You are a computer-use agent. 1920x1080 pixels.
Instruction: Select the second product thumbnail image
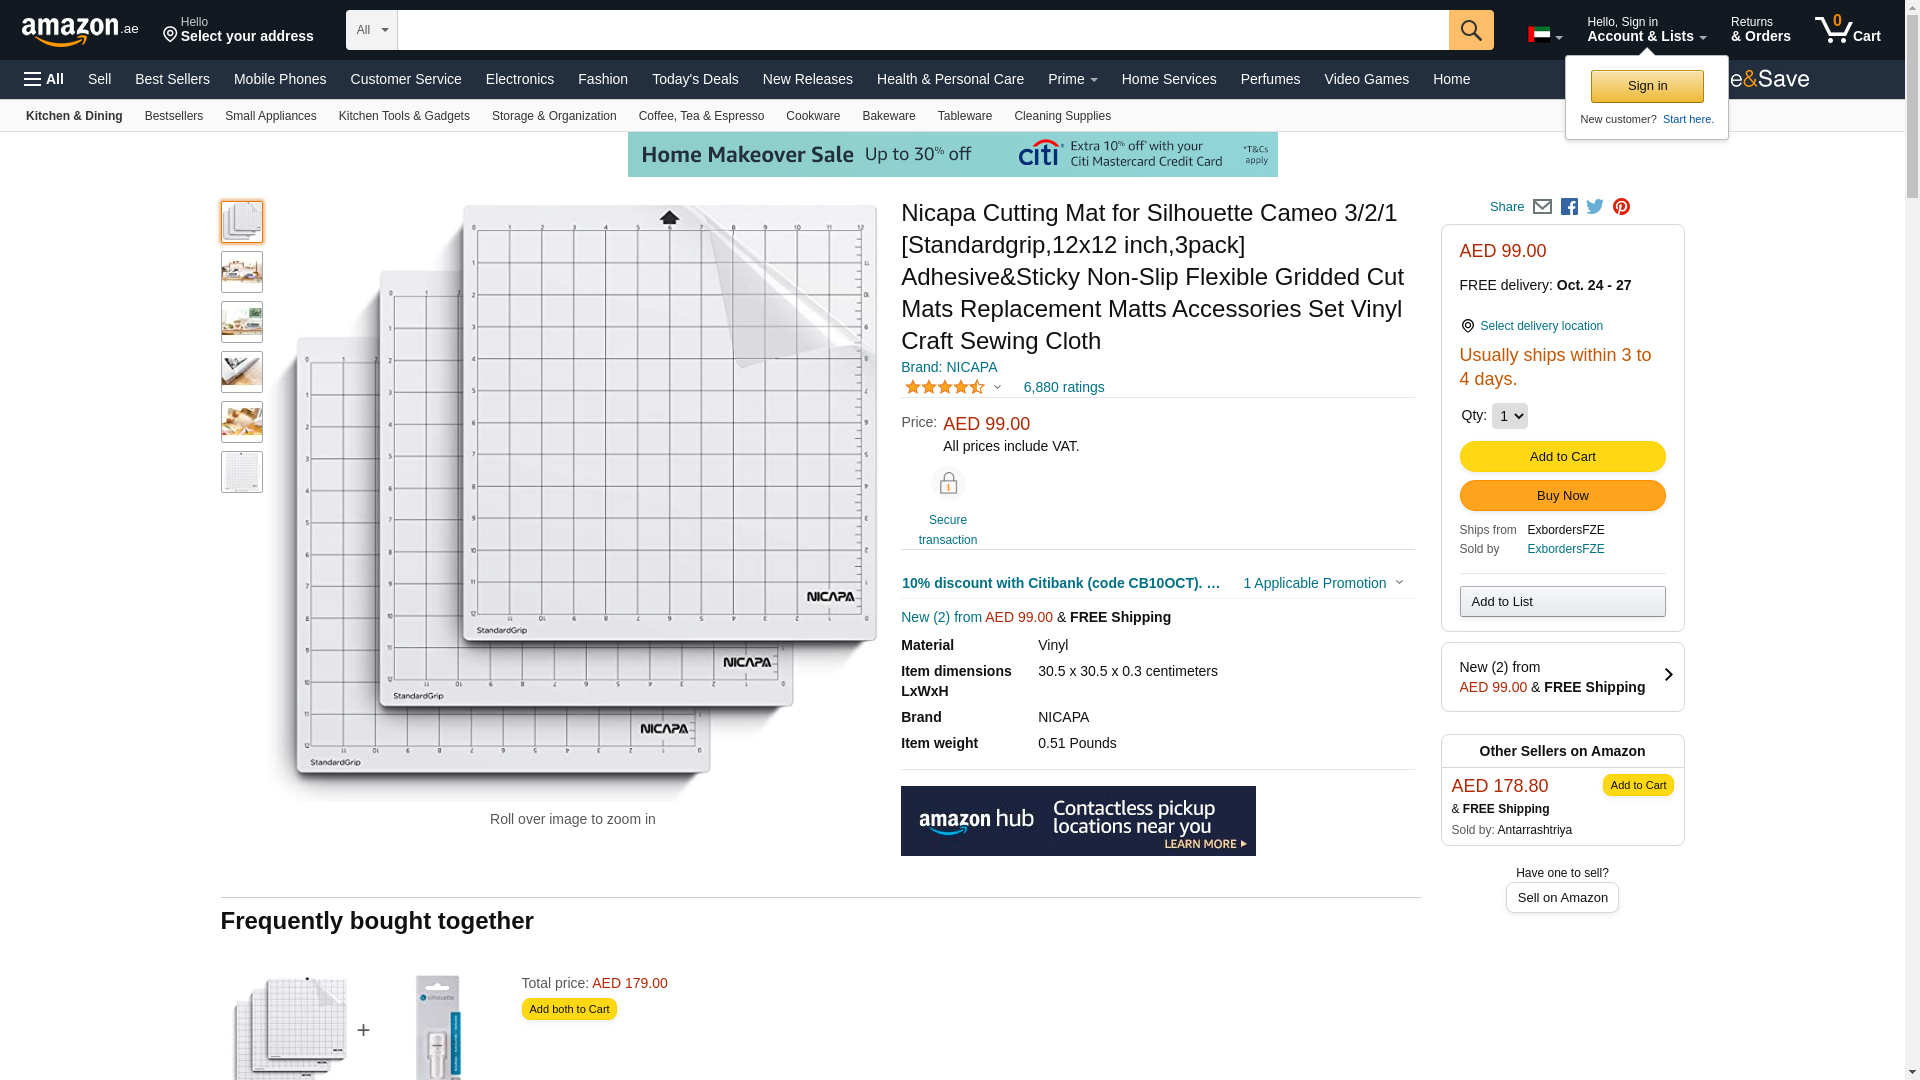242,272
